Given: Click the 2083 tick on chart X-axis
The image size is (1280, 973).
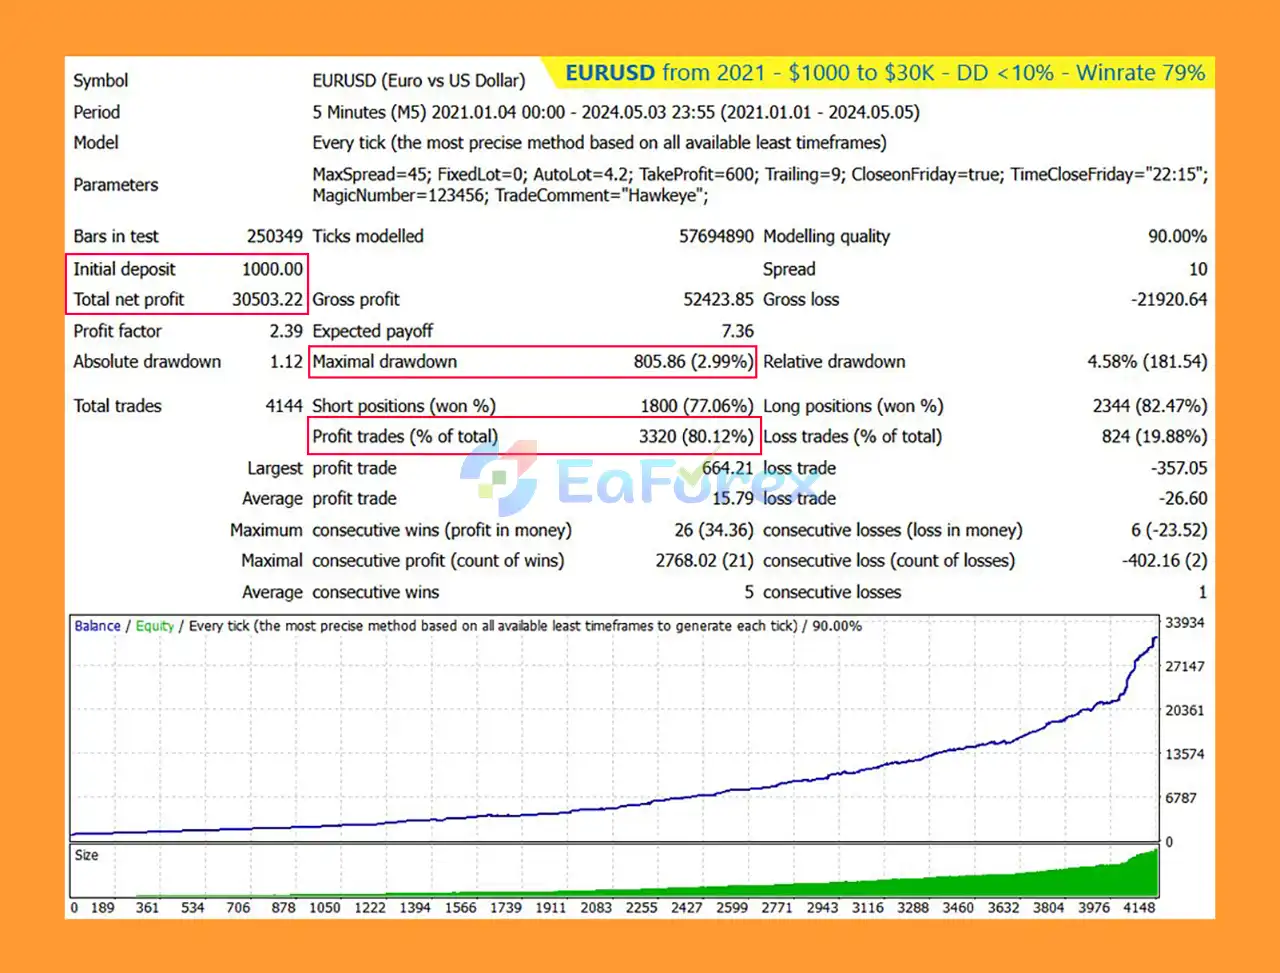Looking at the screenshot, I should click(596, 908).
